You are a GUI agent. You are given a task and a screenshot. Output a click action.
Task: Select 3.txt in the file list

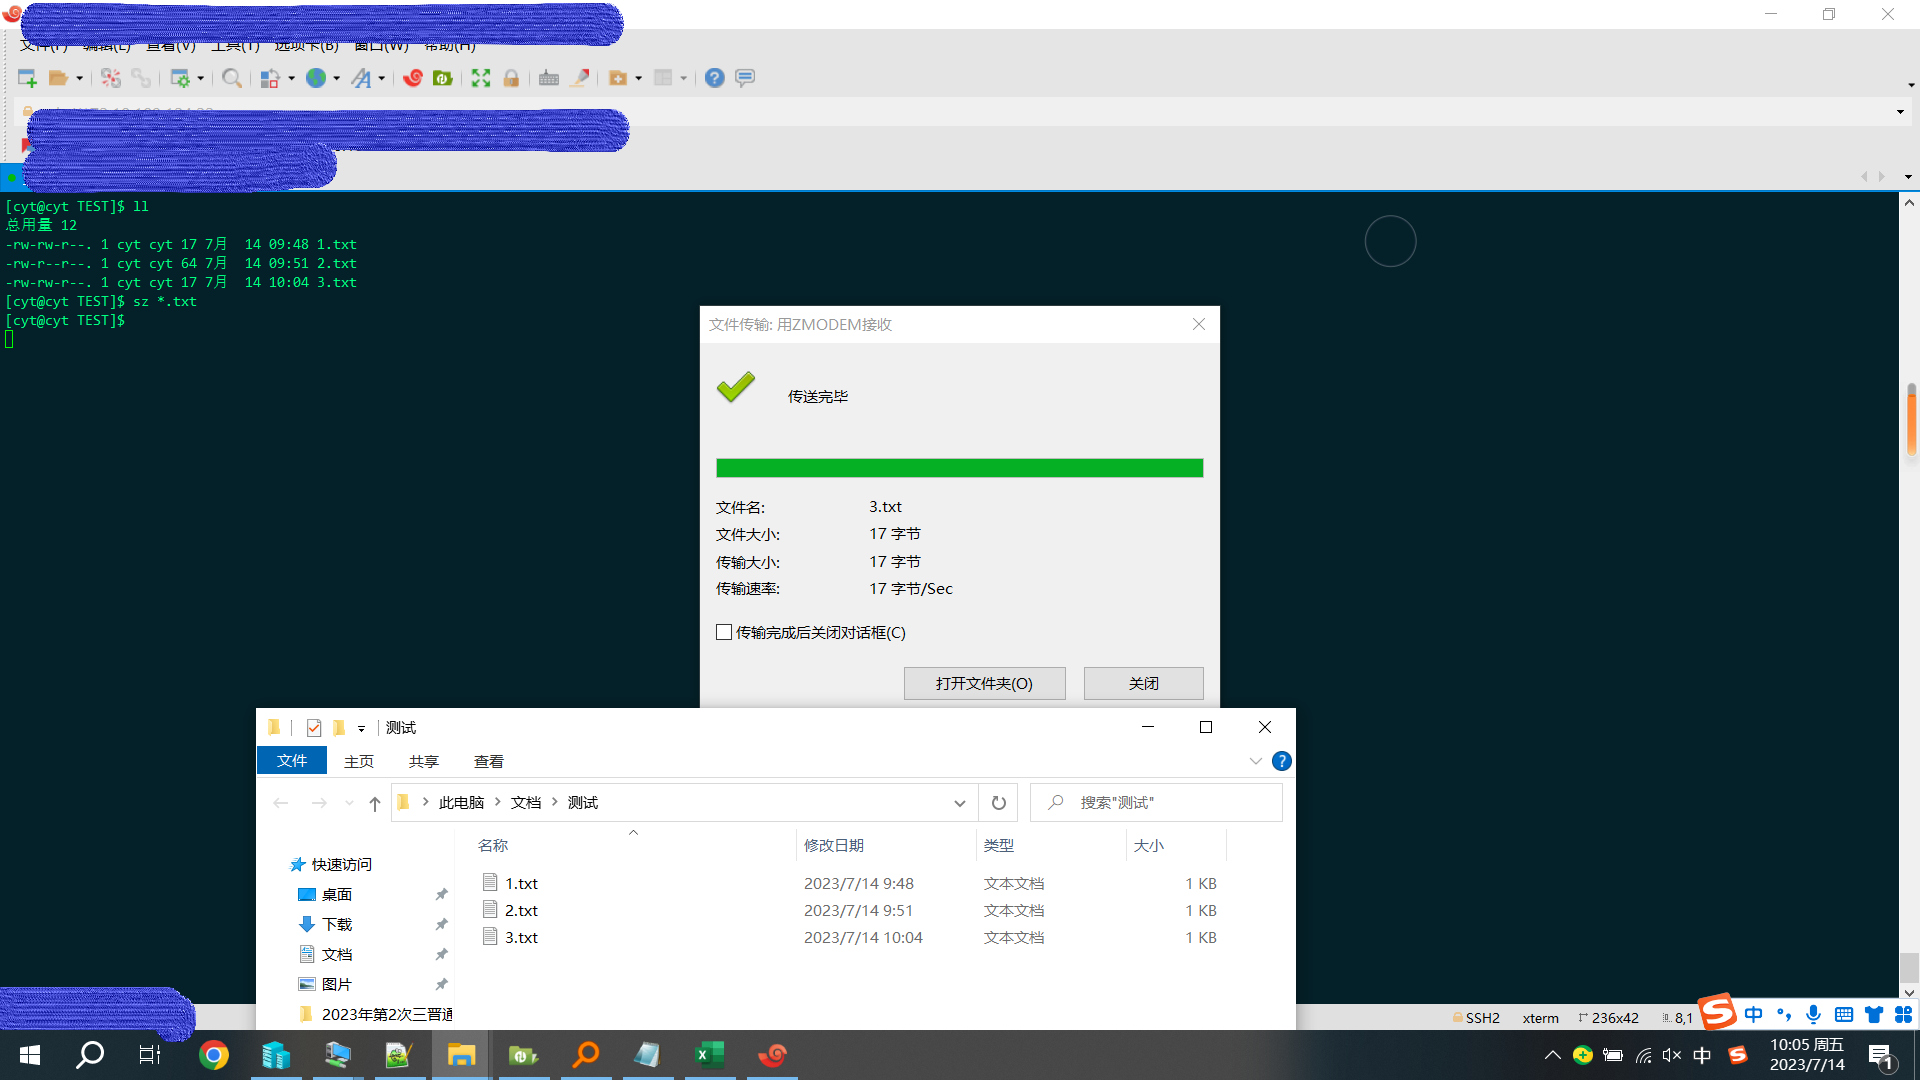[x=521, y=938]
